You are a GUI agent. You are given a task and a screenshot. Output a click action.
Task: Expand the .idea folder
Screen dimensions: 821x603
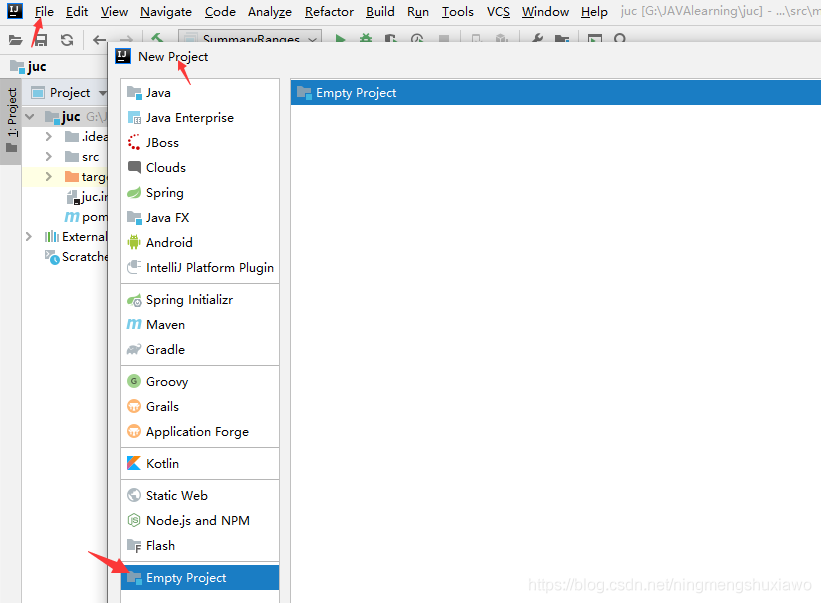click(48, 136)
